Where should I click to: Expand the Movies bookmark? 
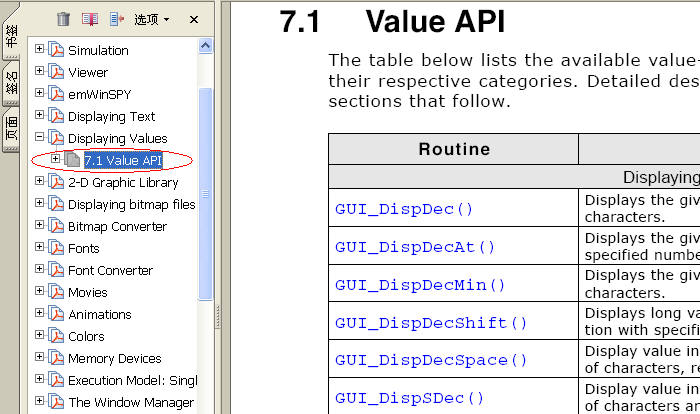[39, 290]
